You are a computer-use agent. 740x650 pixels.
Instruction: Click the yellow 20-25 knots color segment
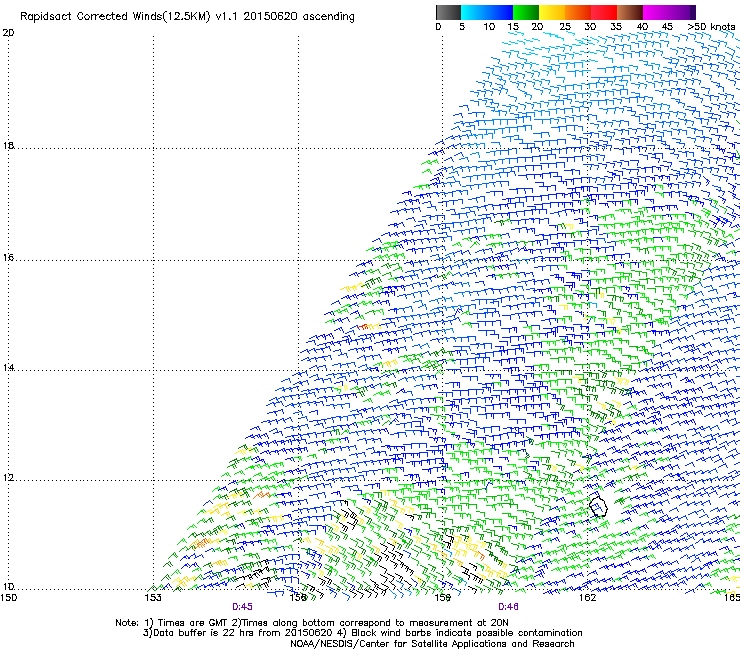click(552, 12)
